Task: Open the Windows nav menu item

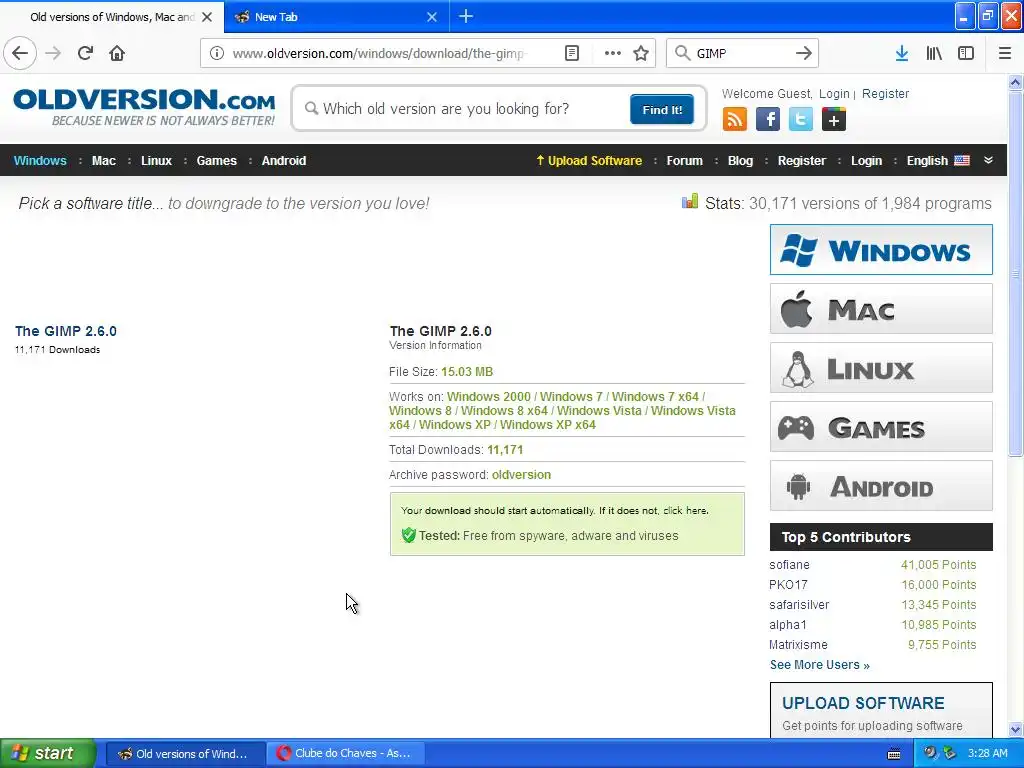Action: click(40, 161)
